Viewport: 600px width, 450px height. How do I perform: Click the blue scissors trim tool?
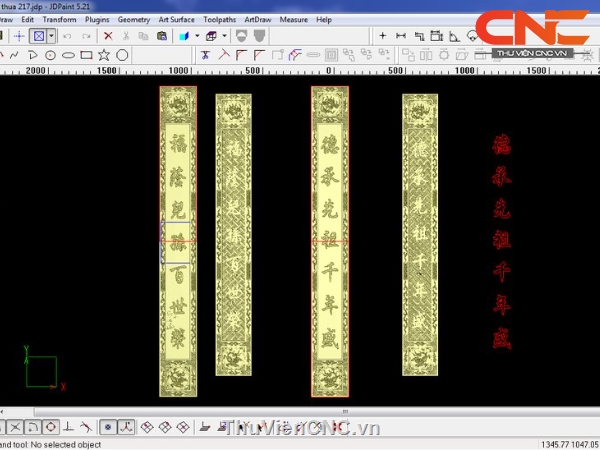point(205,55)
